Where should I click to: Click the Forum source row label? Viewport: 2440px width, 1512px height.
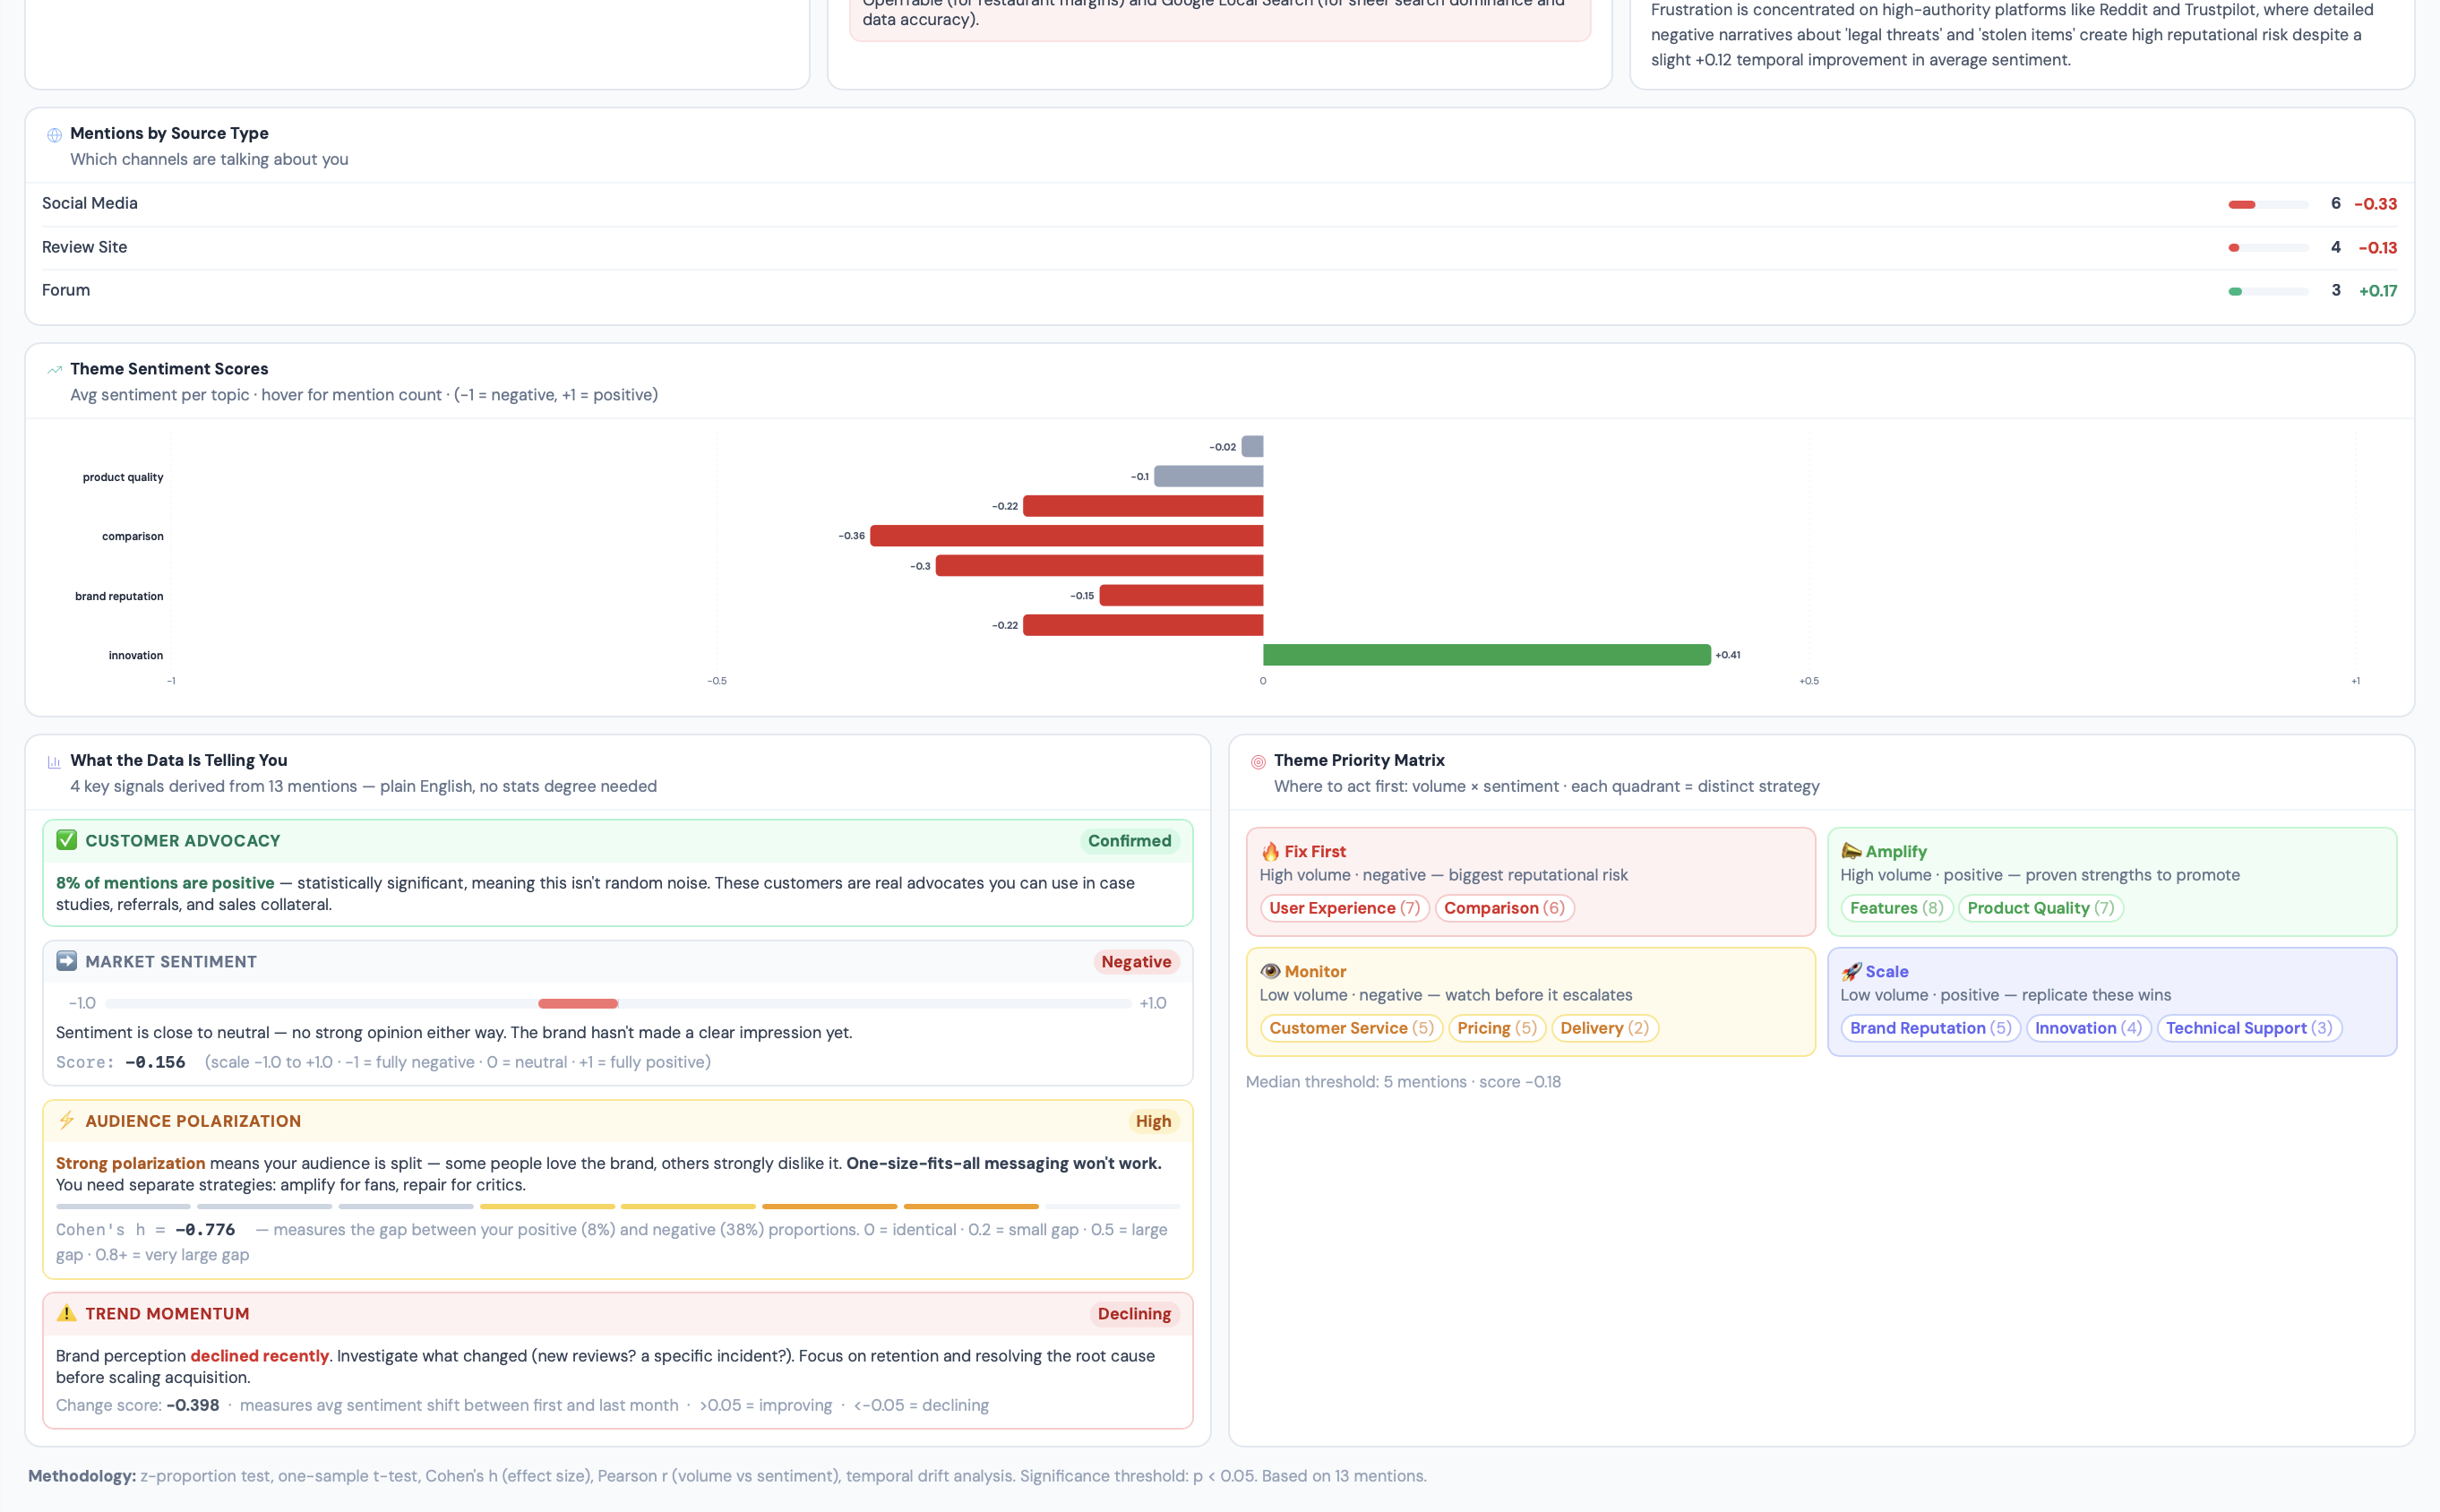[66, 290]
